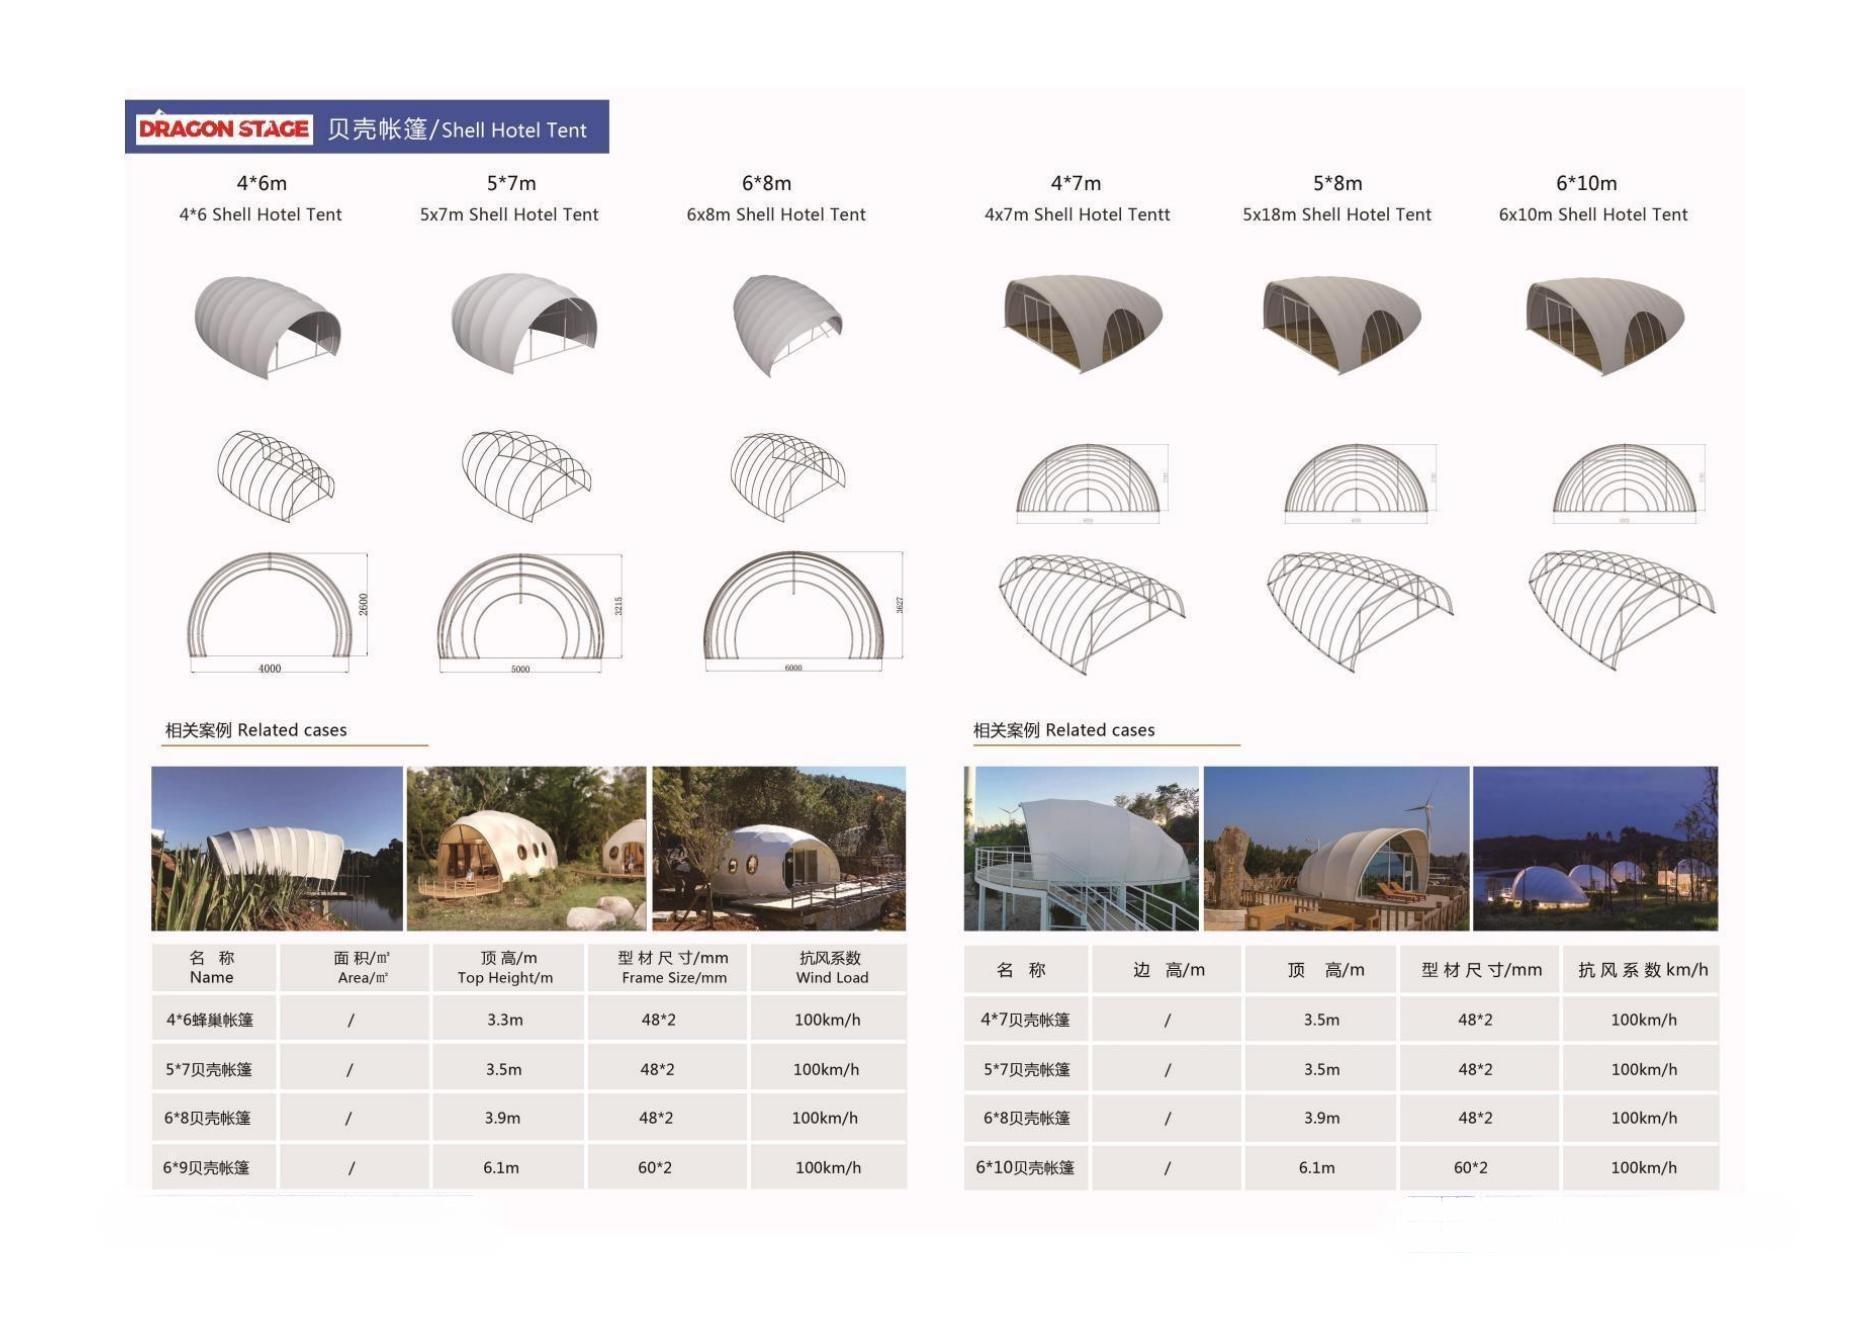Click the 贝壳帐篷/Shell Hotel Tent title
The image size is (1871, 1323).
pos(457,129)
